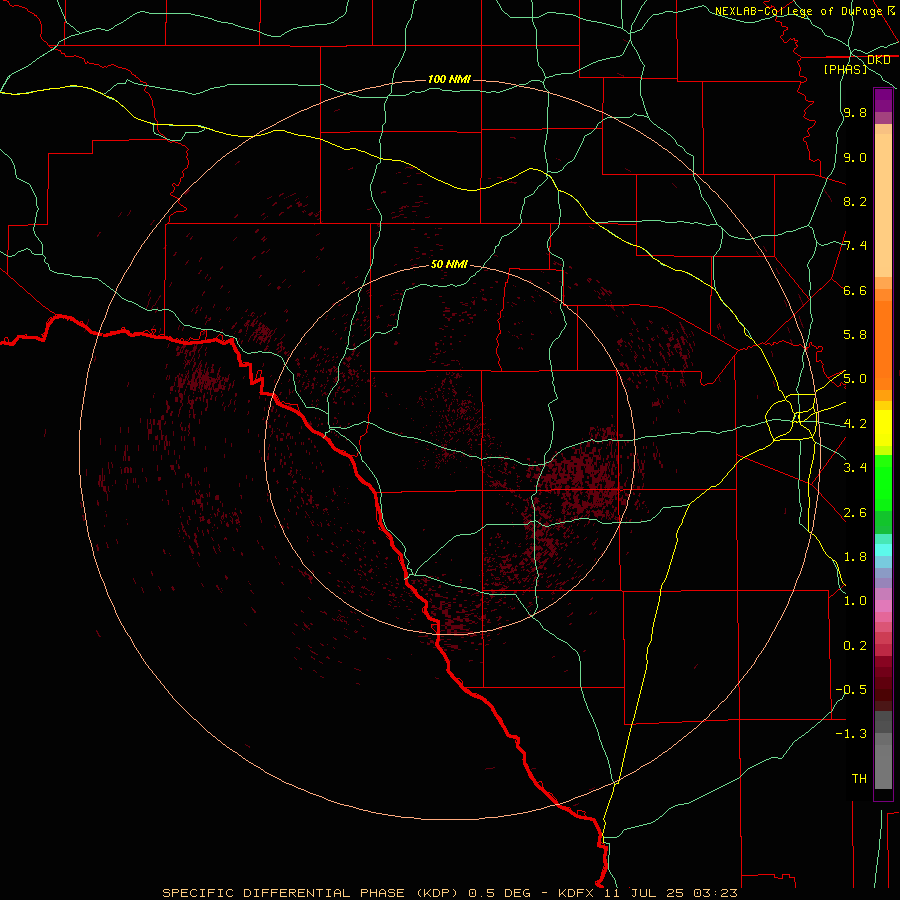This screenshot has height=900, width=900.
Task: Click the 50 NMI range ring label
Action: [x=449, y=264]
